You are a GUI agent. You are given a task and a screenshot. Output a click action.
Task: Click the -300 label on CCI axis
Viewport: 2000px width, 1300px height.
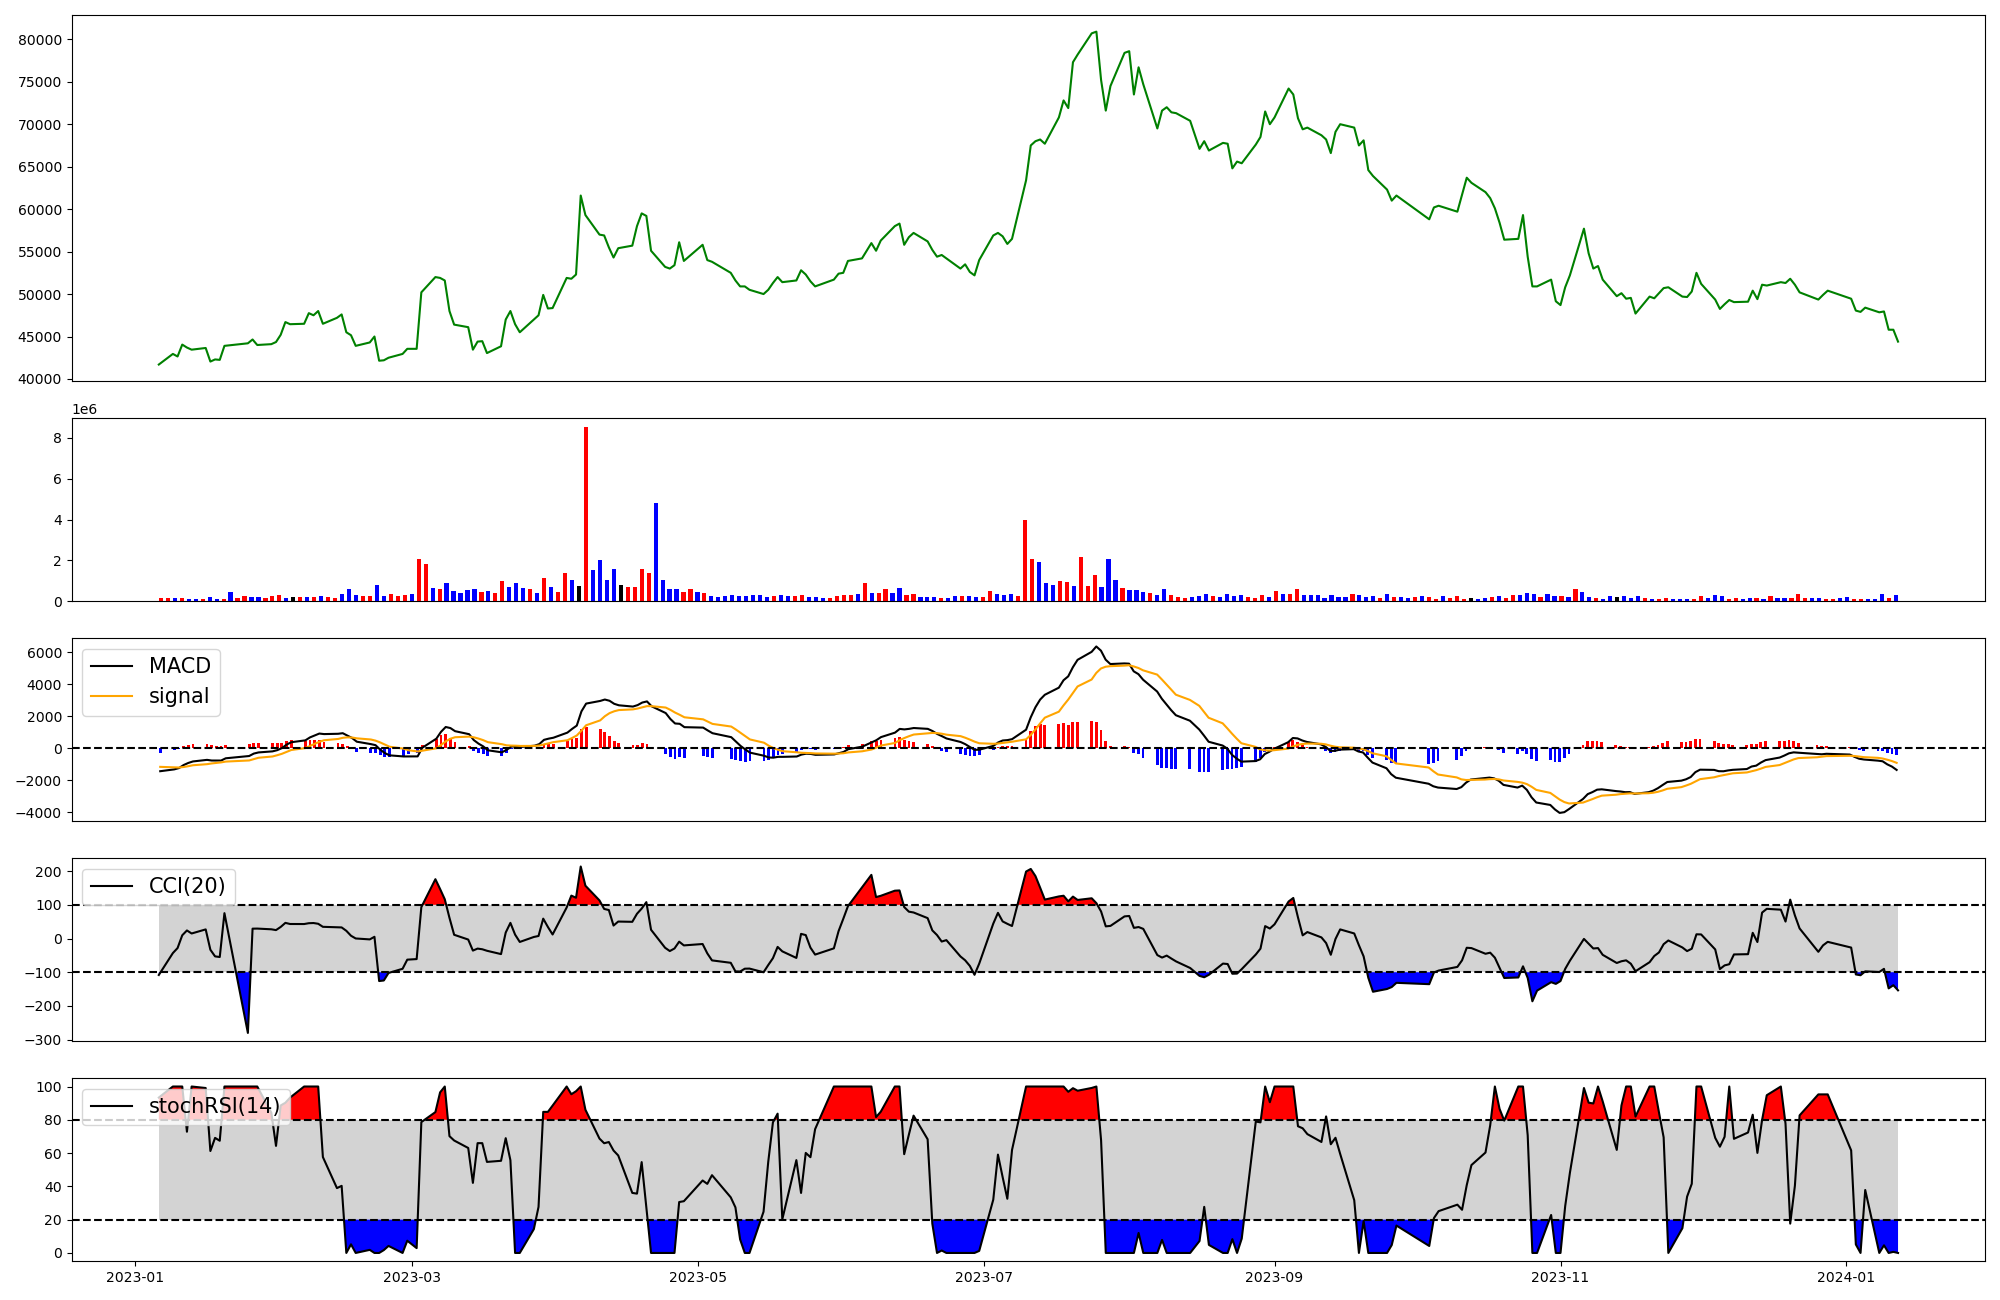tap(41, 1040)
